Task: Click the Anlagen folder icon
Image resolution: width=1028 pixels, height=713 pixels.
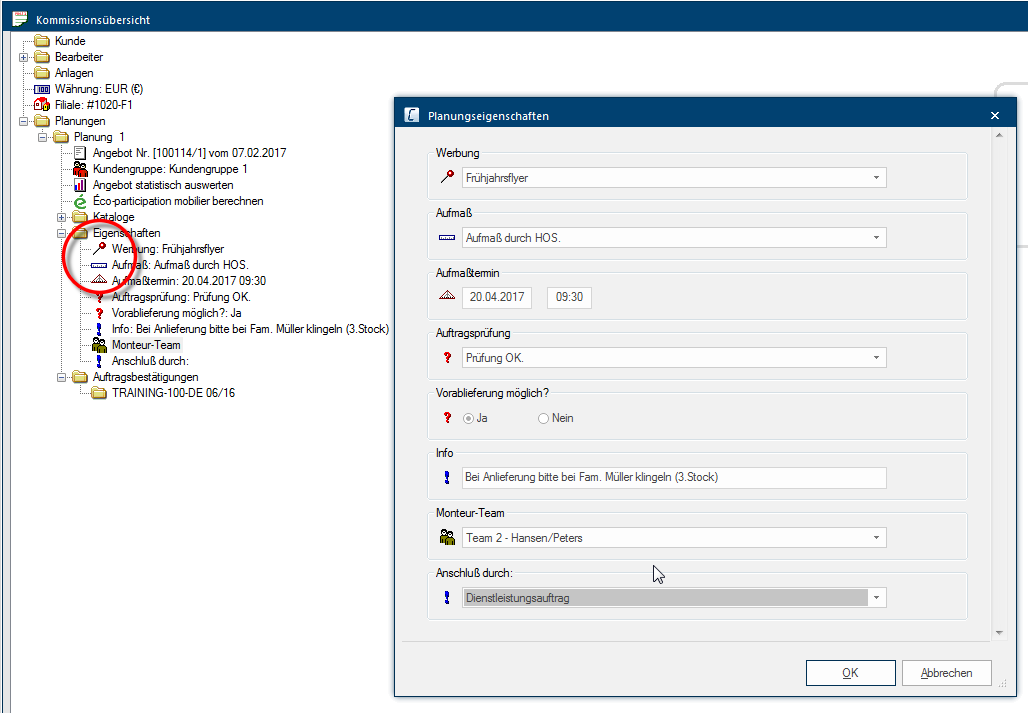Action: 42,73
